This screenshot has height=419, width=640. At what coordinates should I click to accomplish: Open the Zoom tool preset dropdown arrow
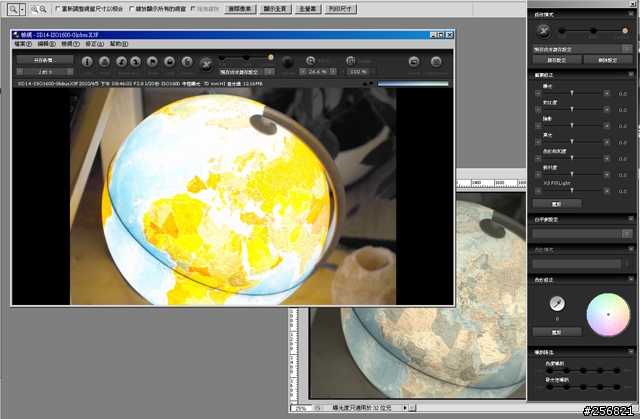(22, 9)
